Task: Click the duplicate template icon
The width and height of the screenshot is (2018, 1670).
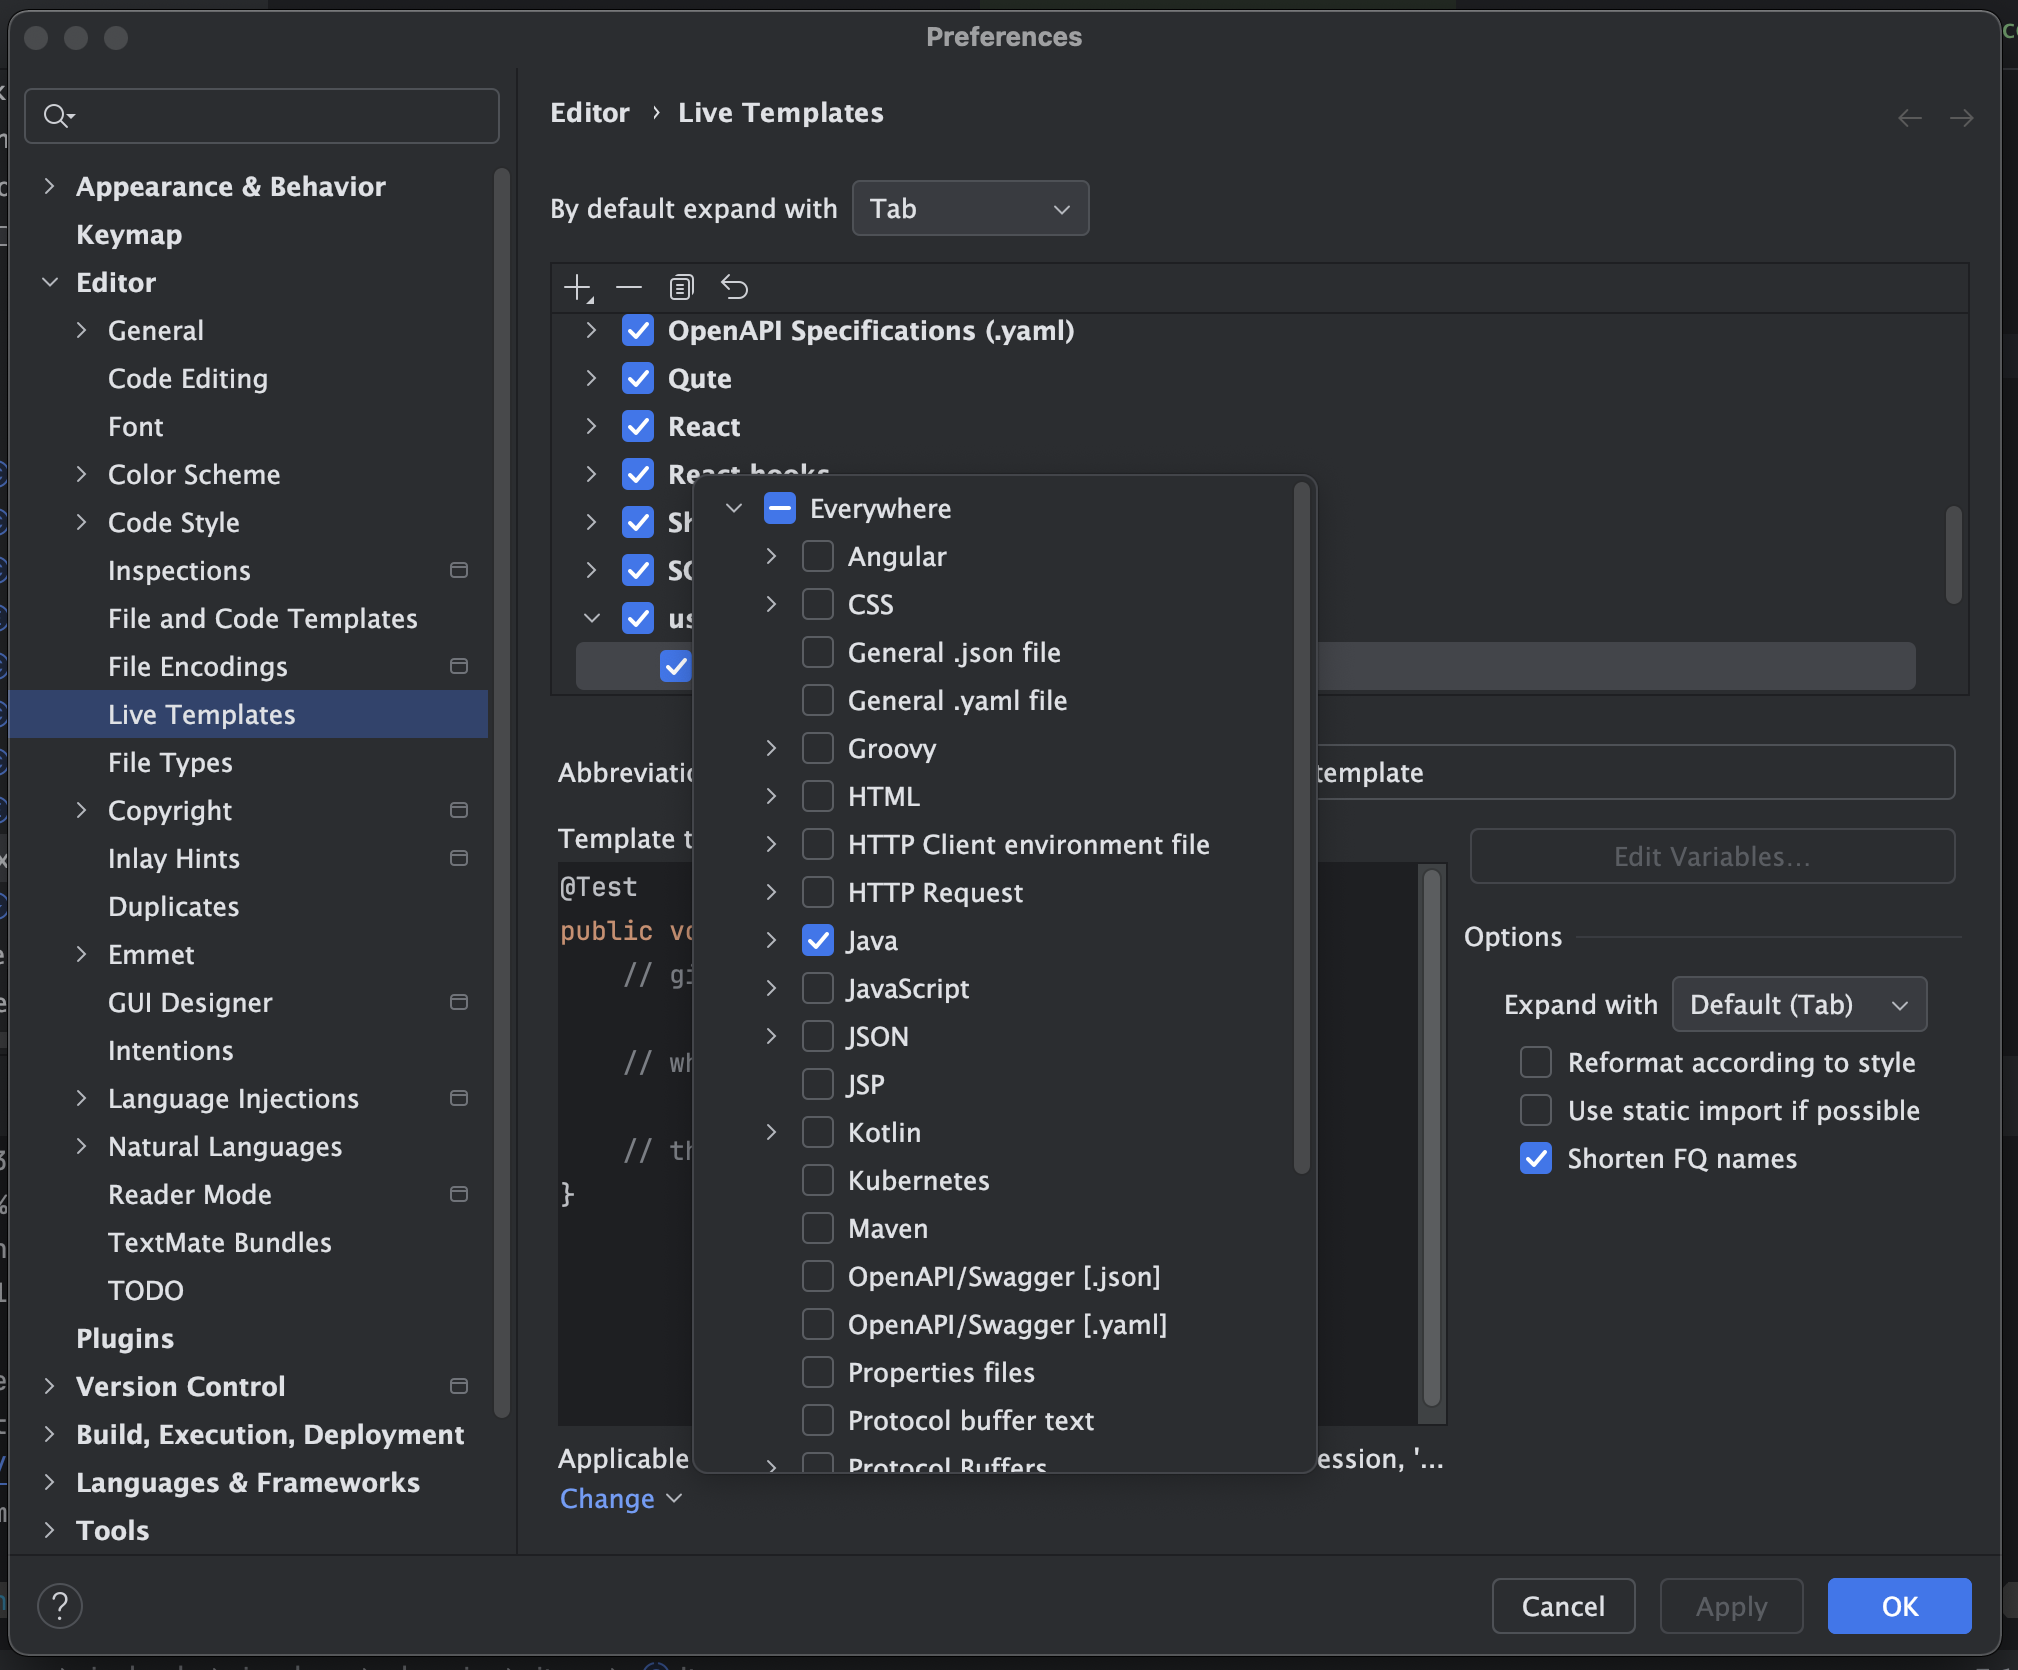Action: click(681, 288)
